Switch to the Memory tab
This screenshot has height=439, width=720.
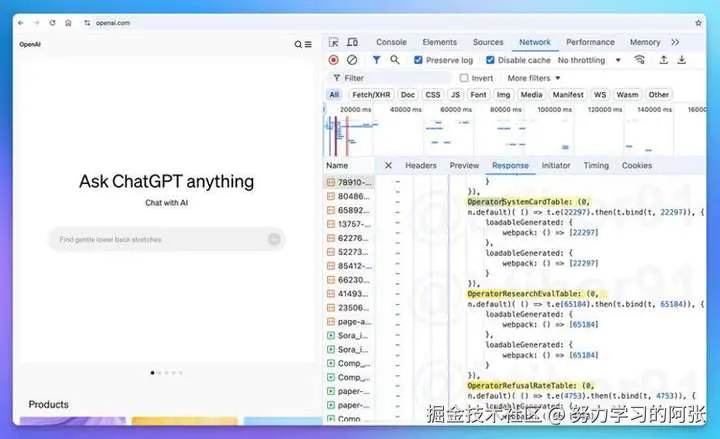(645, 42)
